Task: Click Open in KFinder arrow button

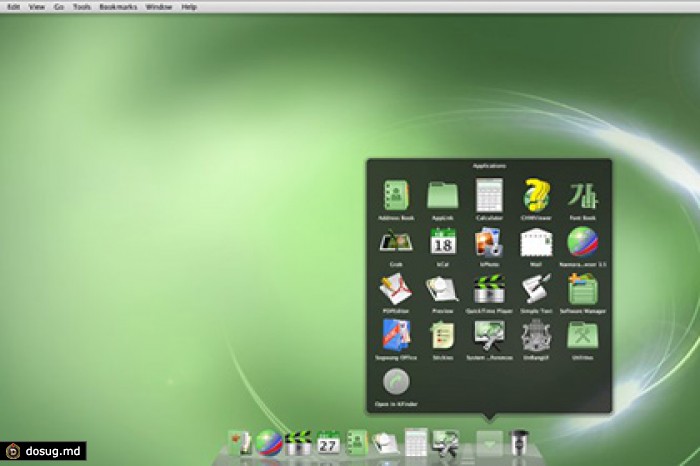Action: pos(396,382)
